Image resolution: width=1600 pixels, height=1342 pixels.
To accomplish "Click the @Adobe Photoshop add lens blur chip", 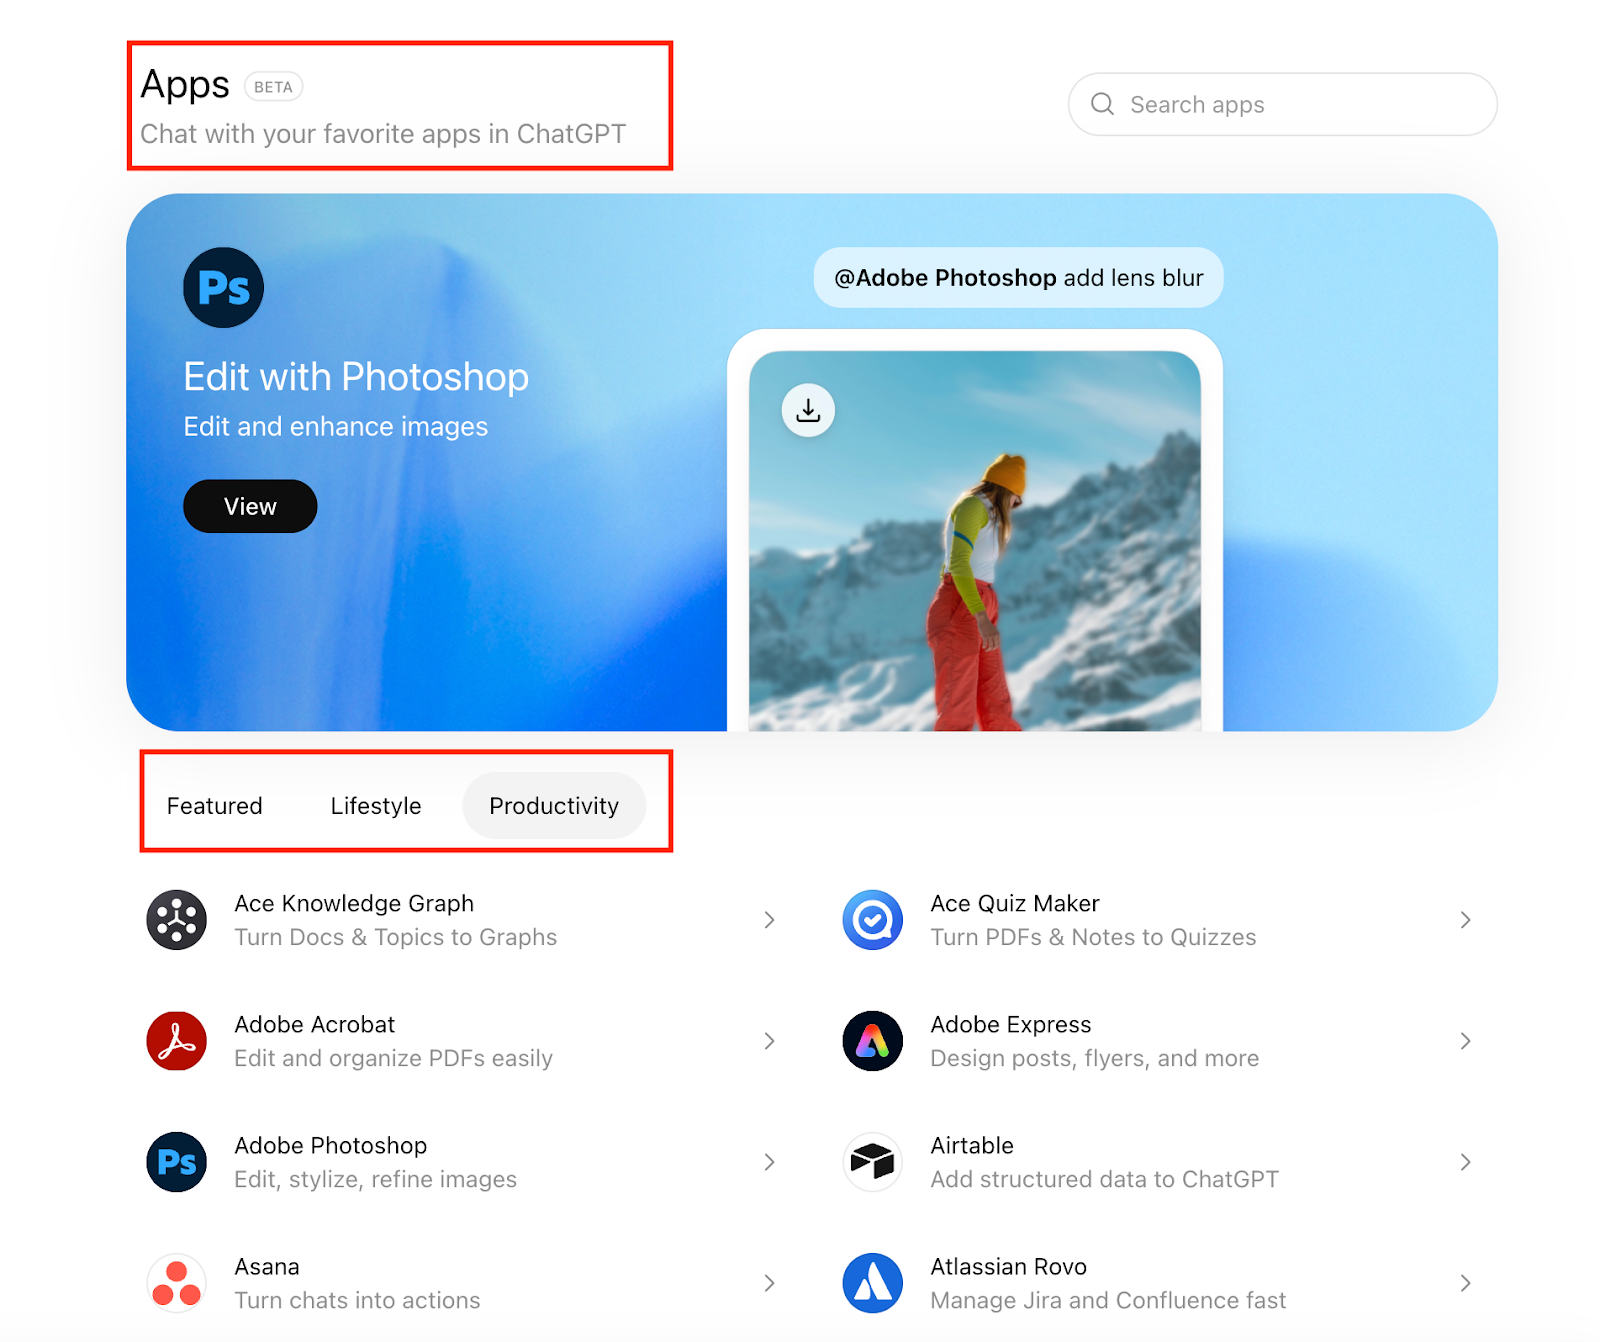I will [x=1018, y=278].
